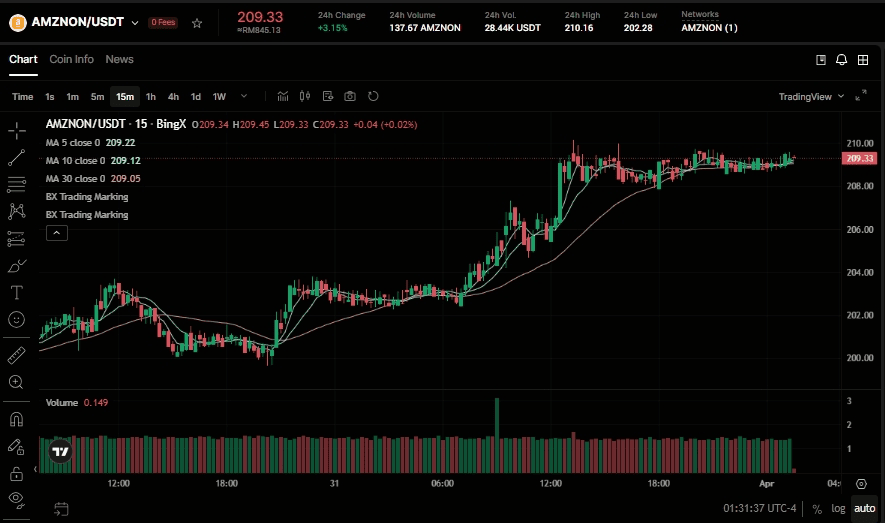Toggle magnet mode for drawings

pos(17,419)
